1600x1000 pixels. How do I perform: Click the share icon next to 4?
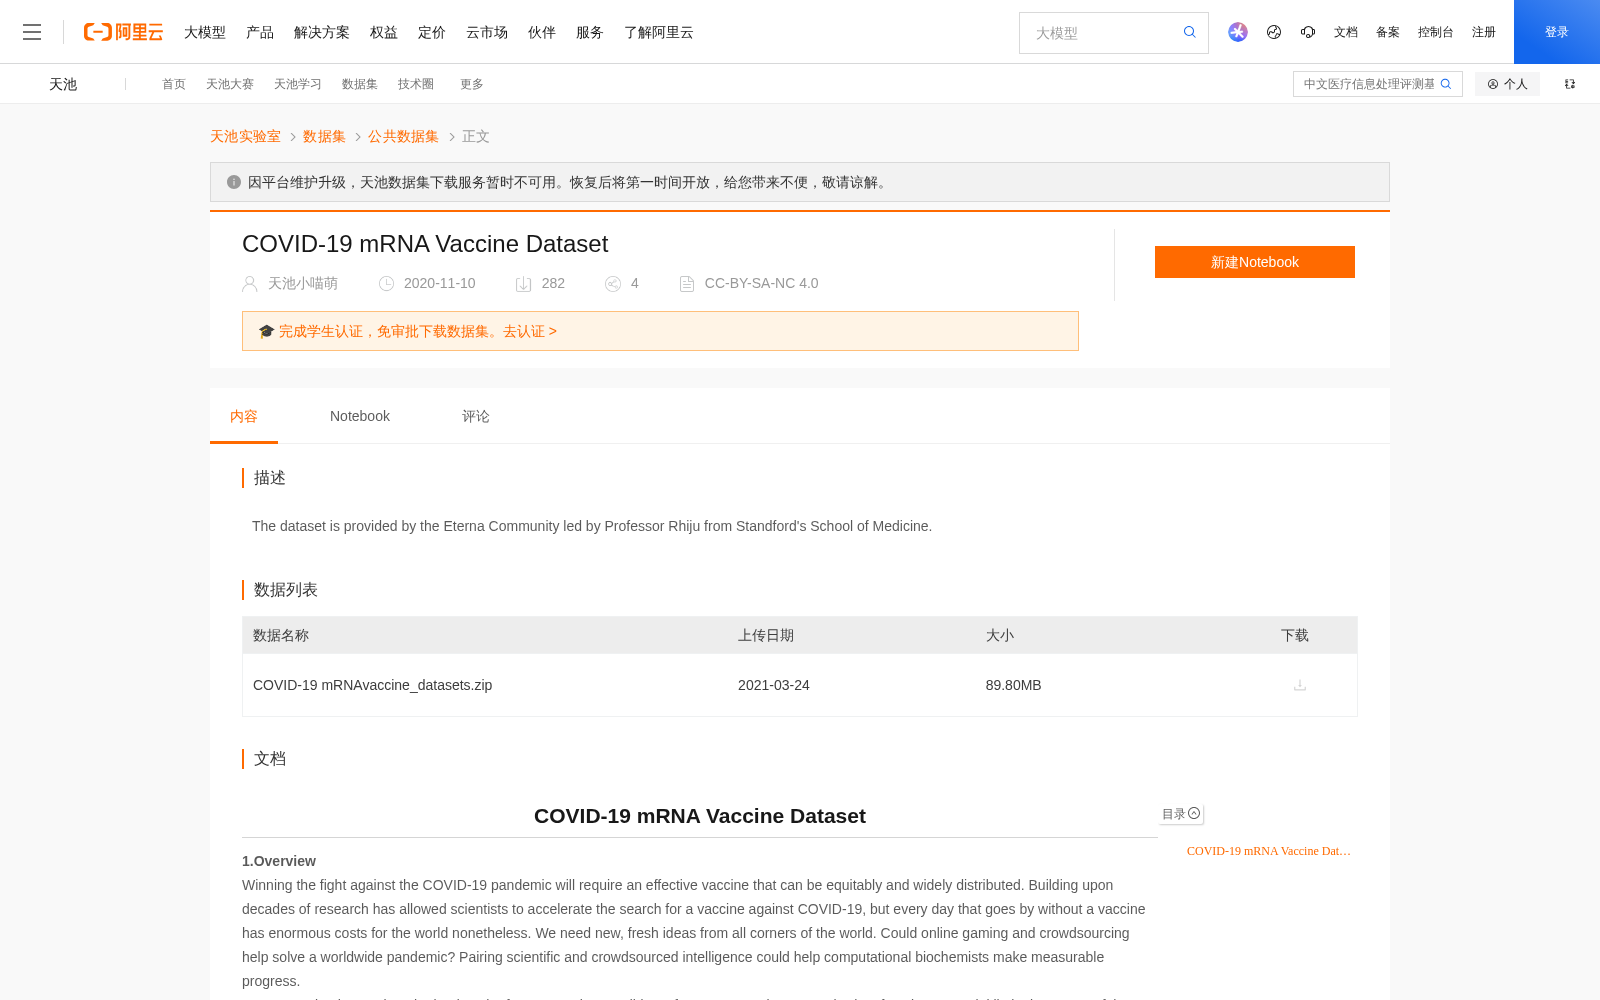(x=613, y=284)
